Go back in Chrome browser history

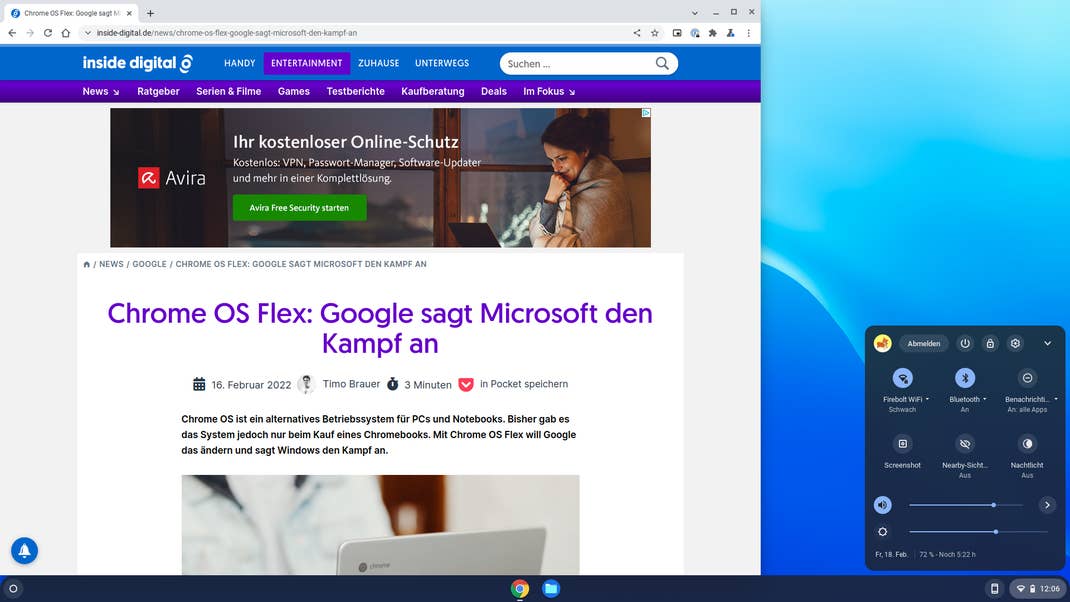pyautogui.click(x=12, y=33)
